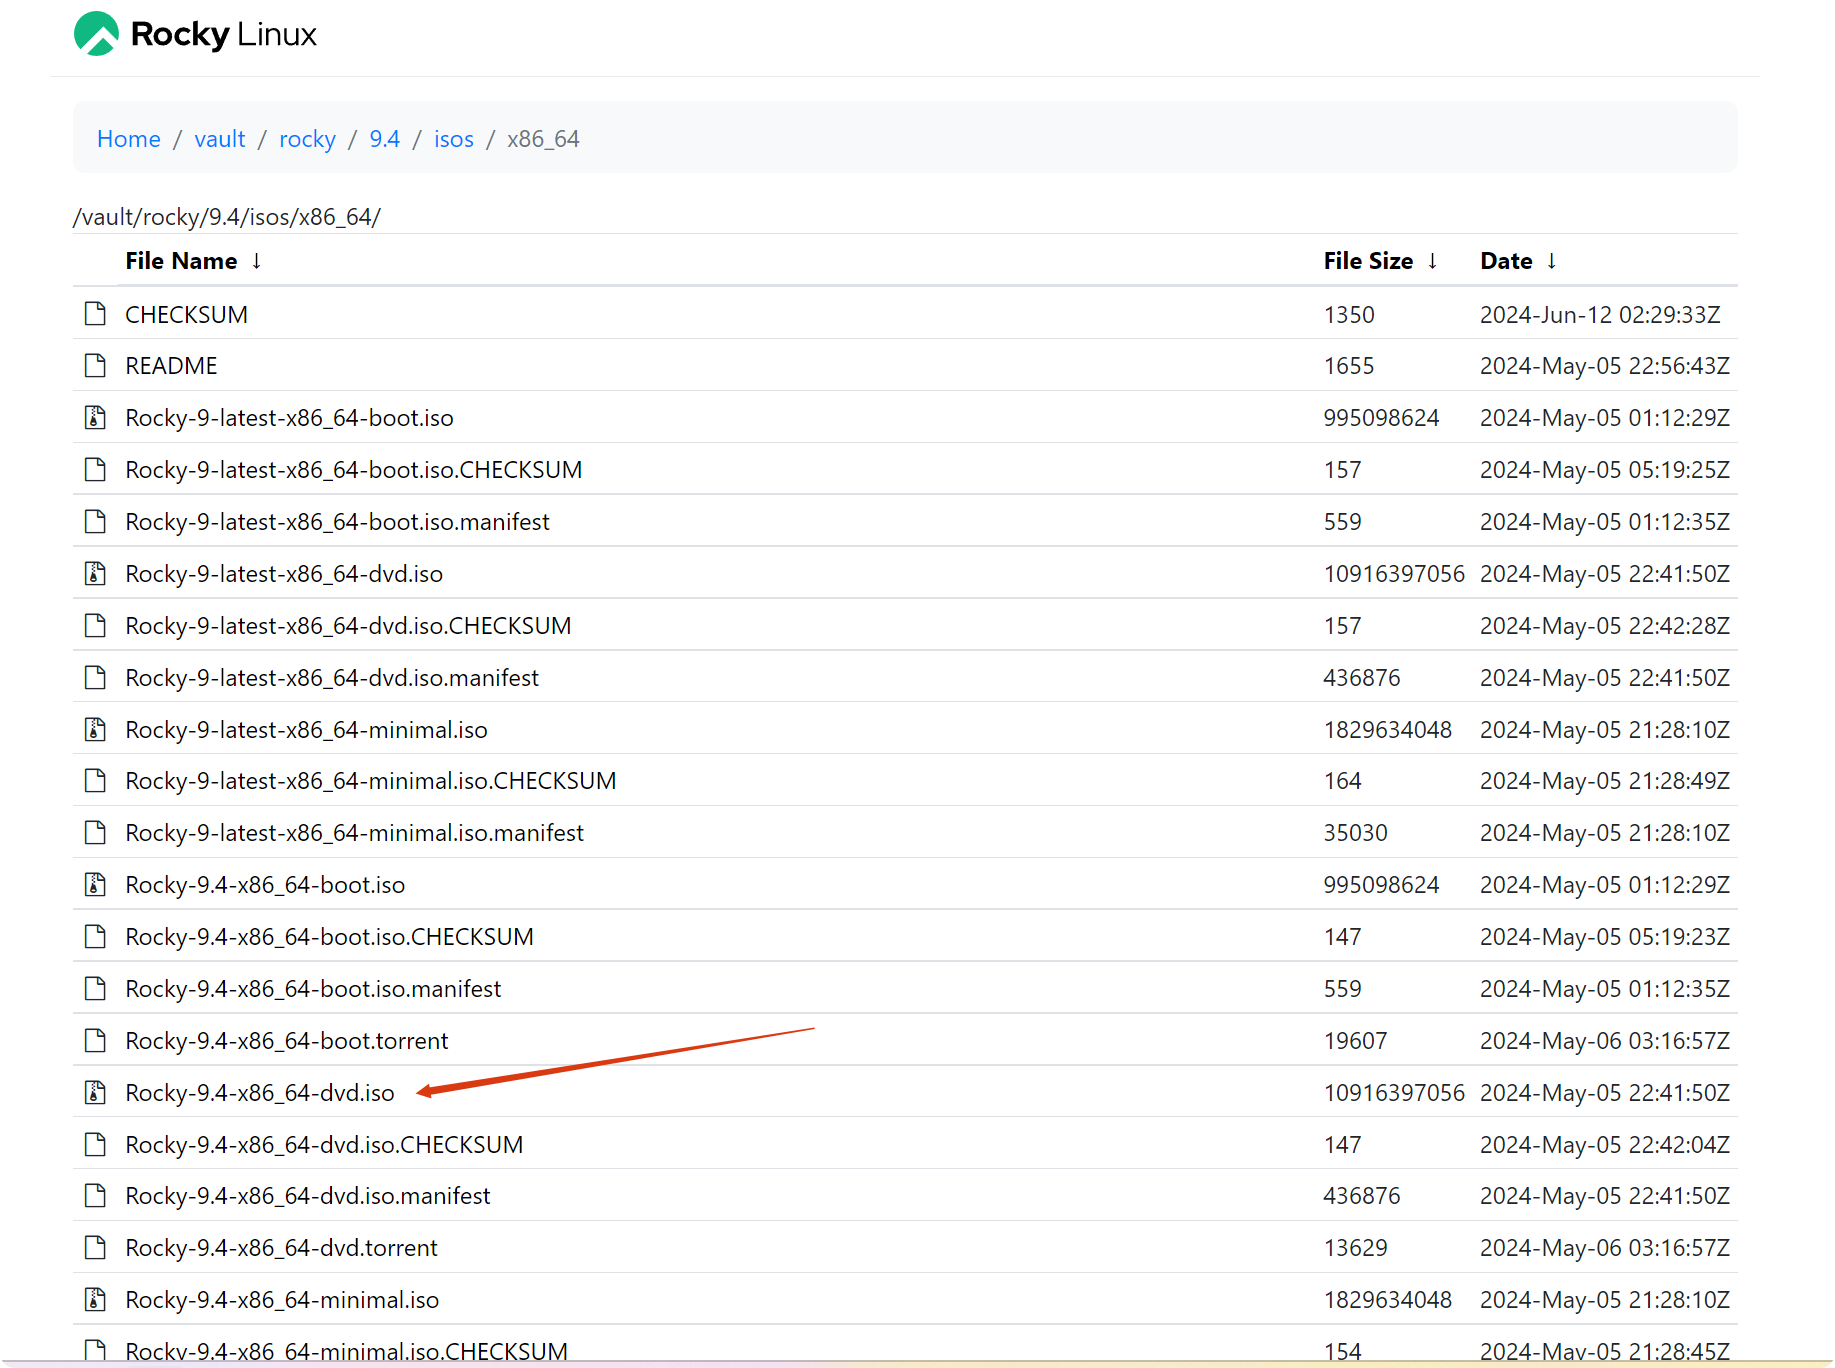The image size is (1835, 1368).
Task: Click file icon beside Rocky-9.4-x86_64-boot.iso.CHECKSUM
Action: tap(95, 937)
